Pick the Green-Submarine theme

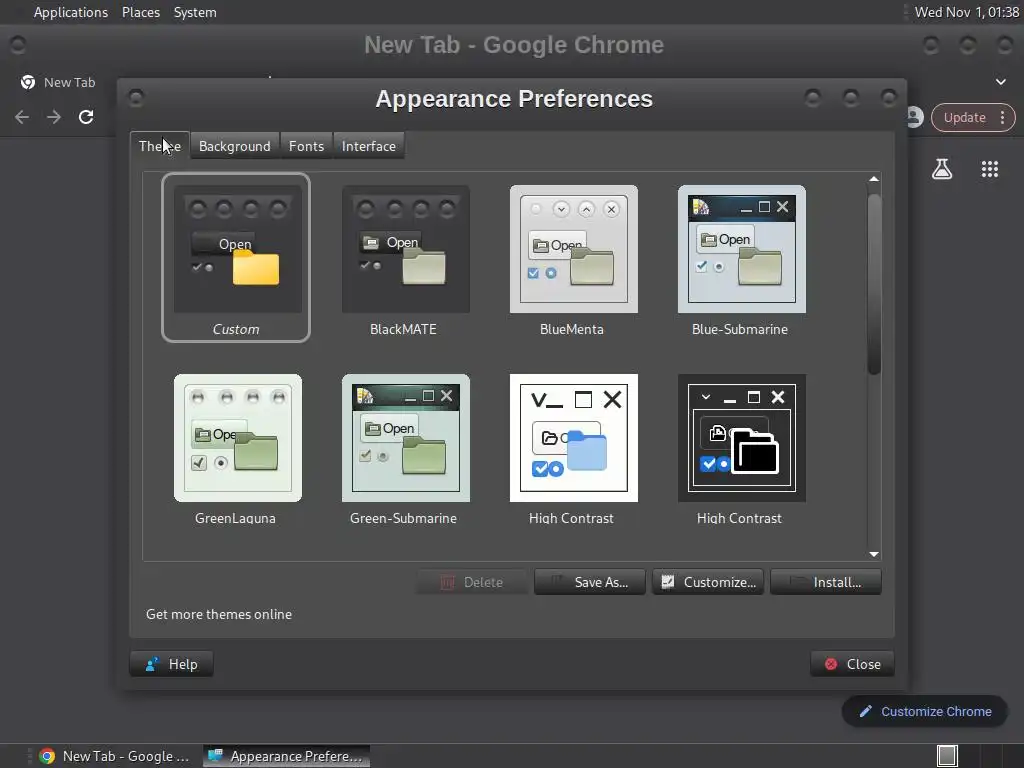(405, 447)
